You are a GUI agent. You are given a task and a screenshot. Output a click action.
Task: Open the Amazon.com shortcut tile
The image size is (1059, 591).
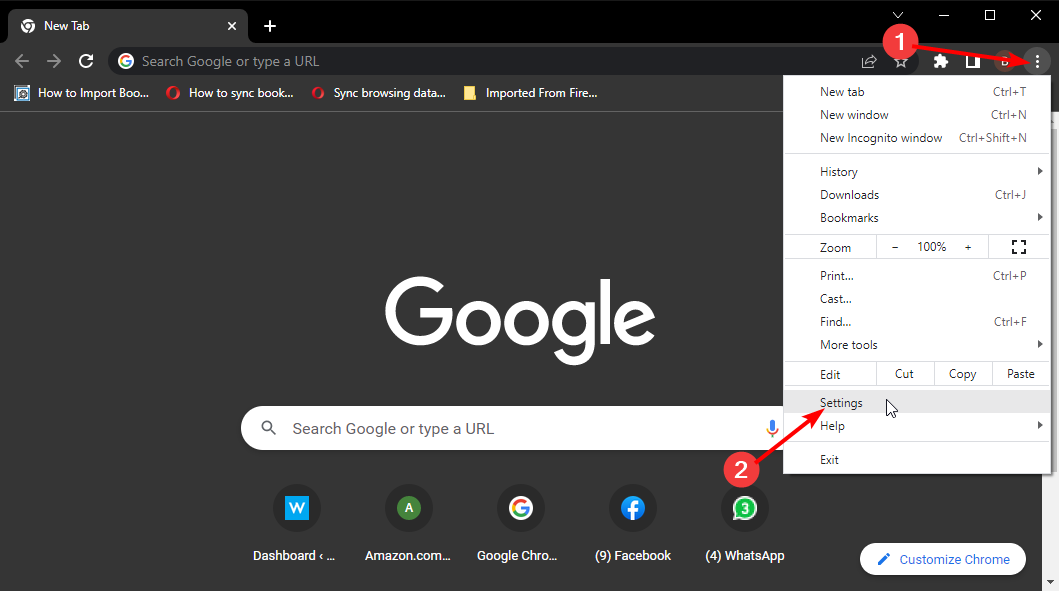408,524
